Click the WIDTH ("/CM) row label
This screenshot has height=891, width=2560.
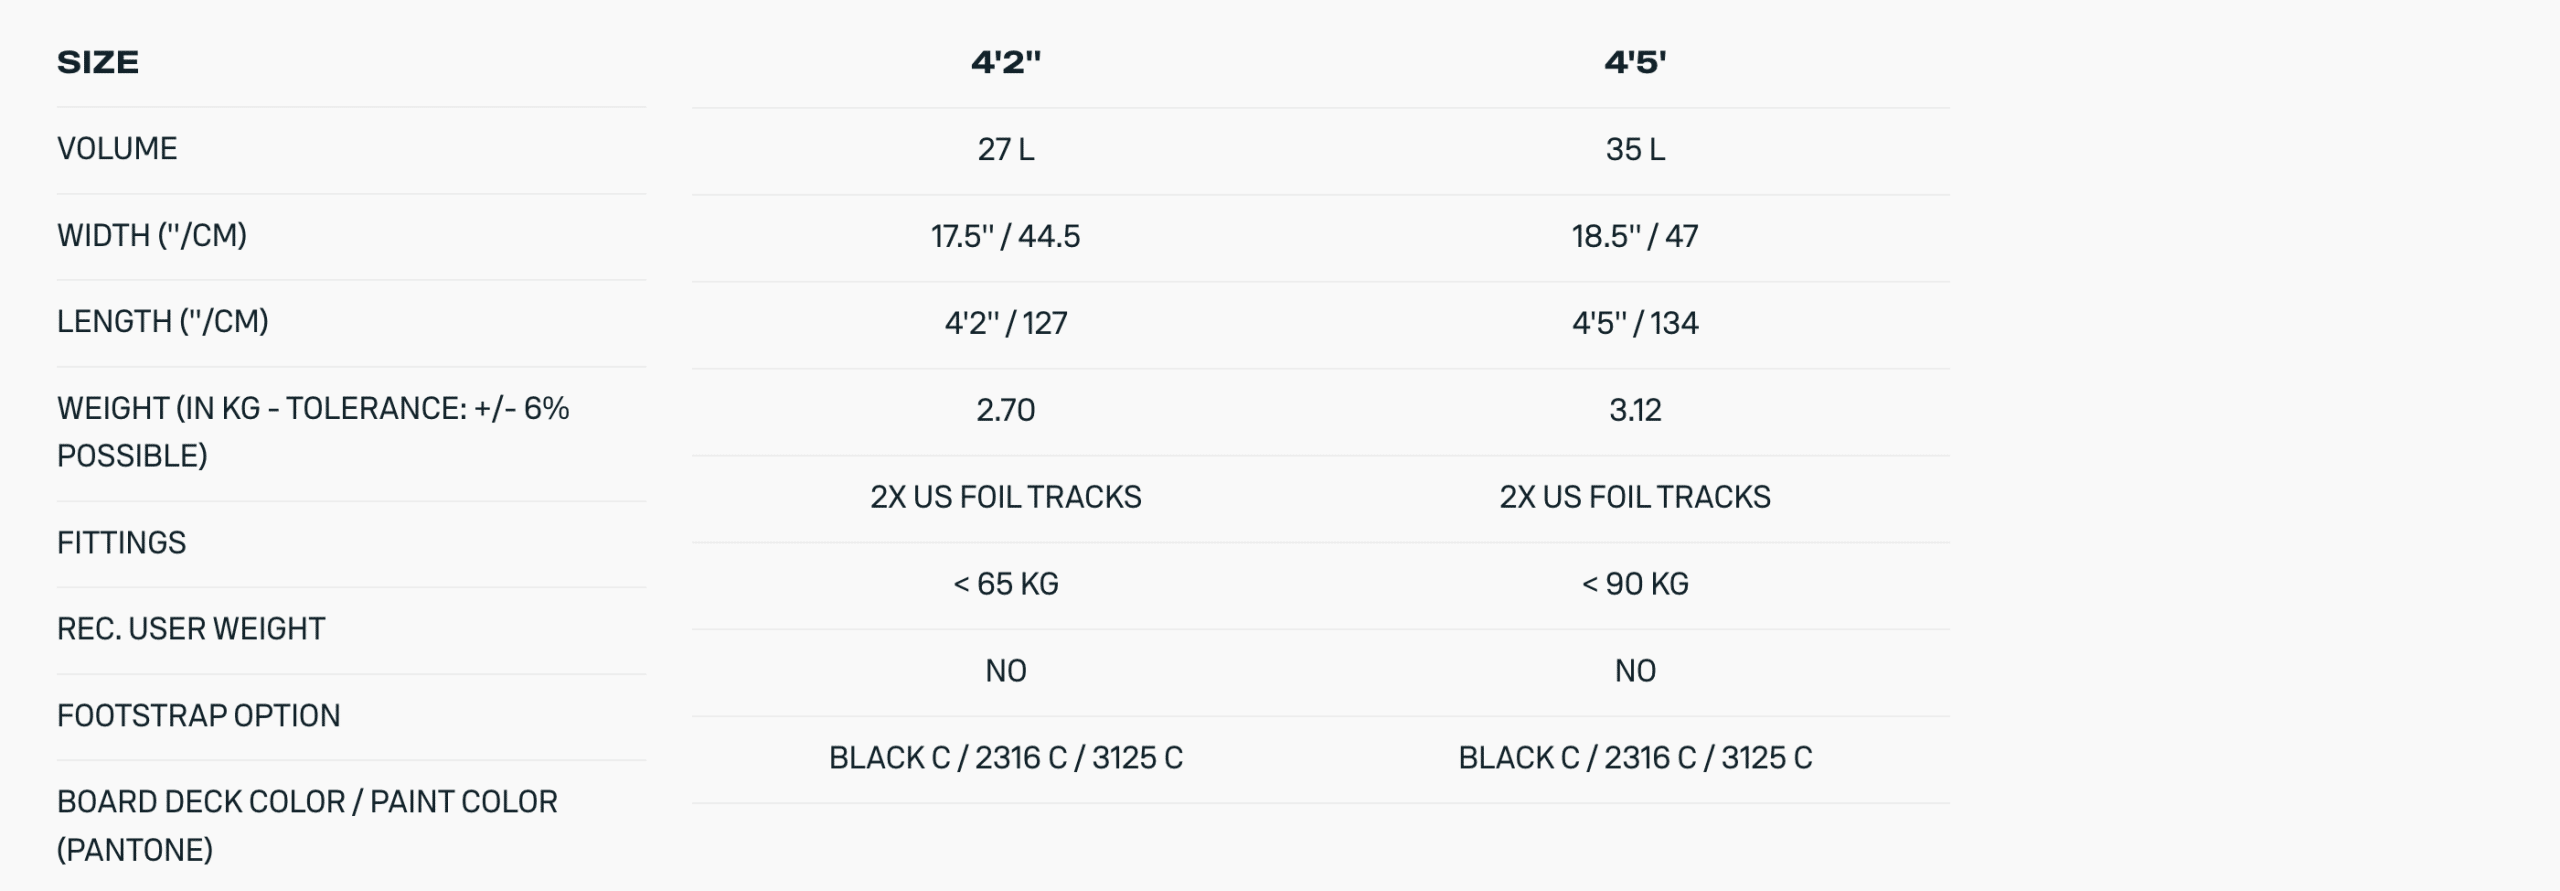click(152, 236)
